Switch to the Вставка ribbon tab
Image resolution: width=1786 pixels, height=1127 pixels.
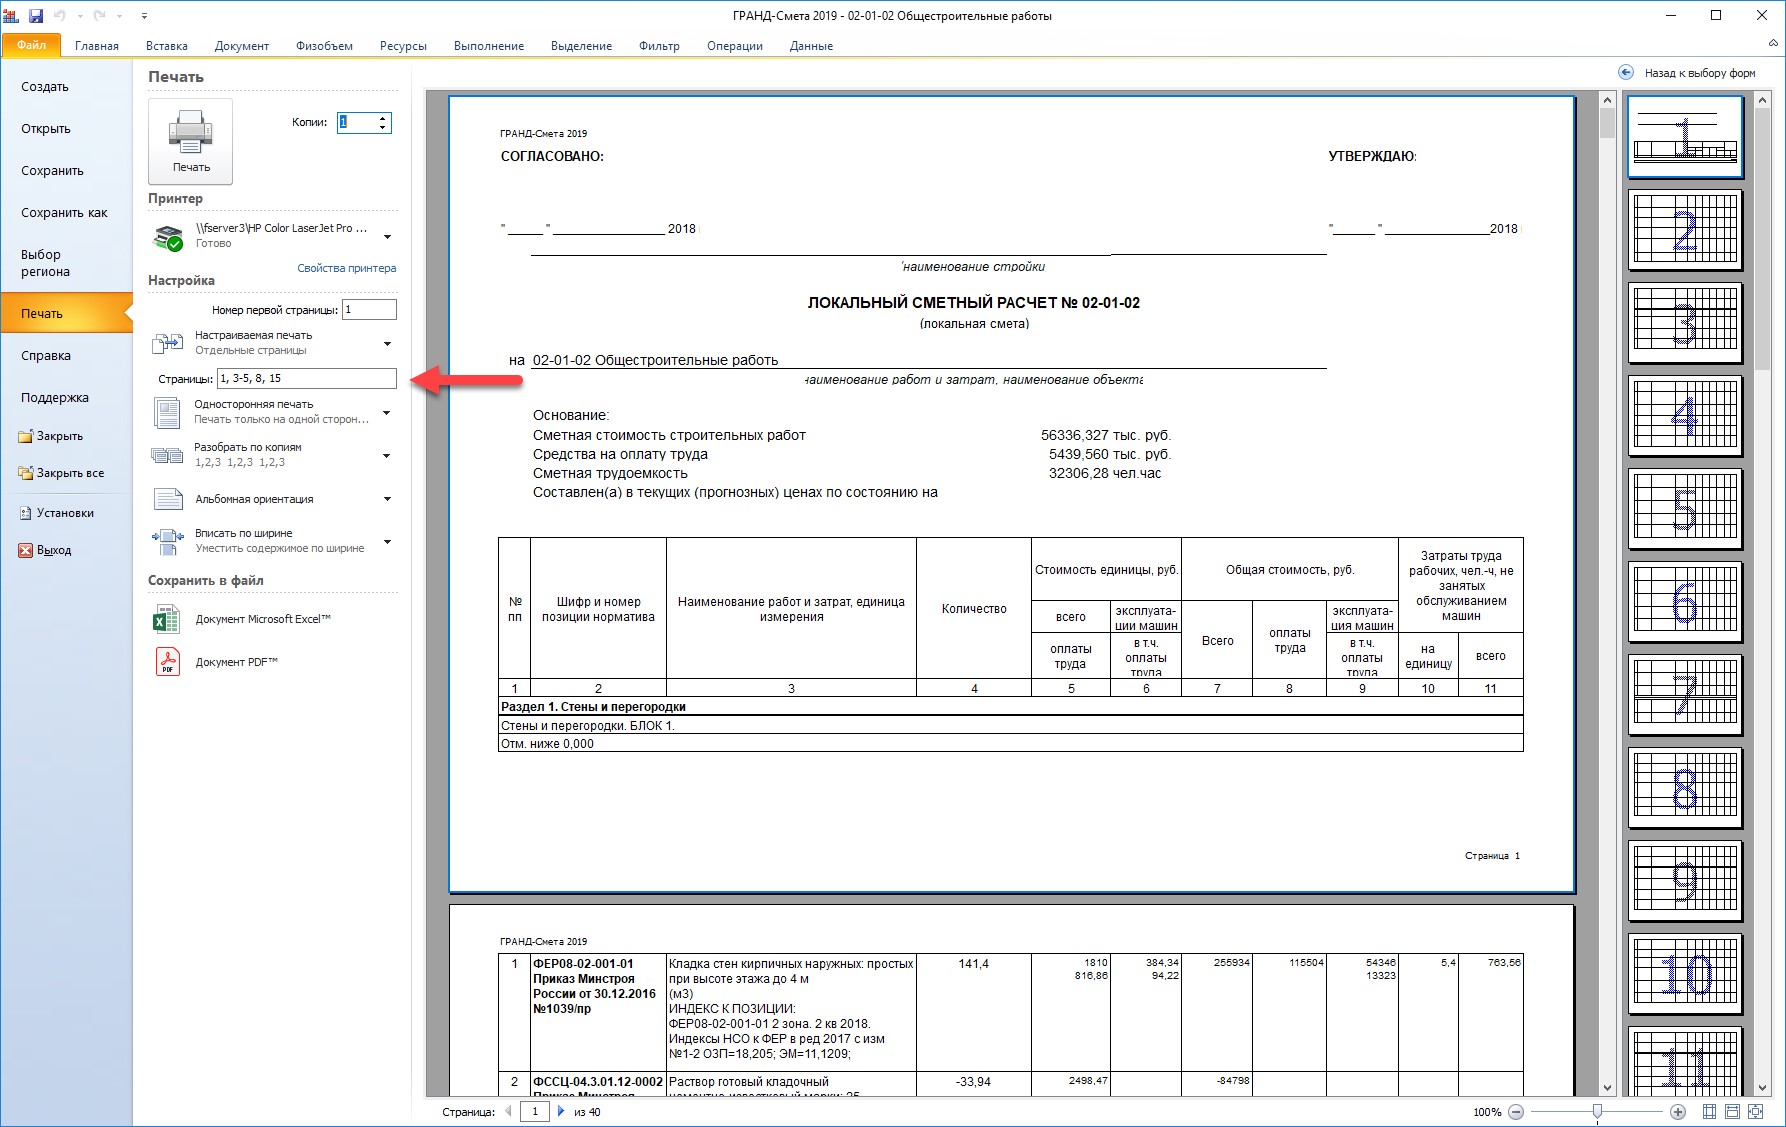click(x=167, y=46)
